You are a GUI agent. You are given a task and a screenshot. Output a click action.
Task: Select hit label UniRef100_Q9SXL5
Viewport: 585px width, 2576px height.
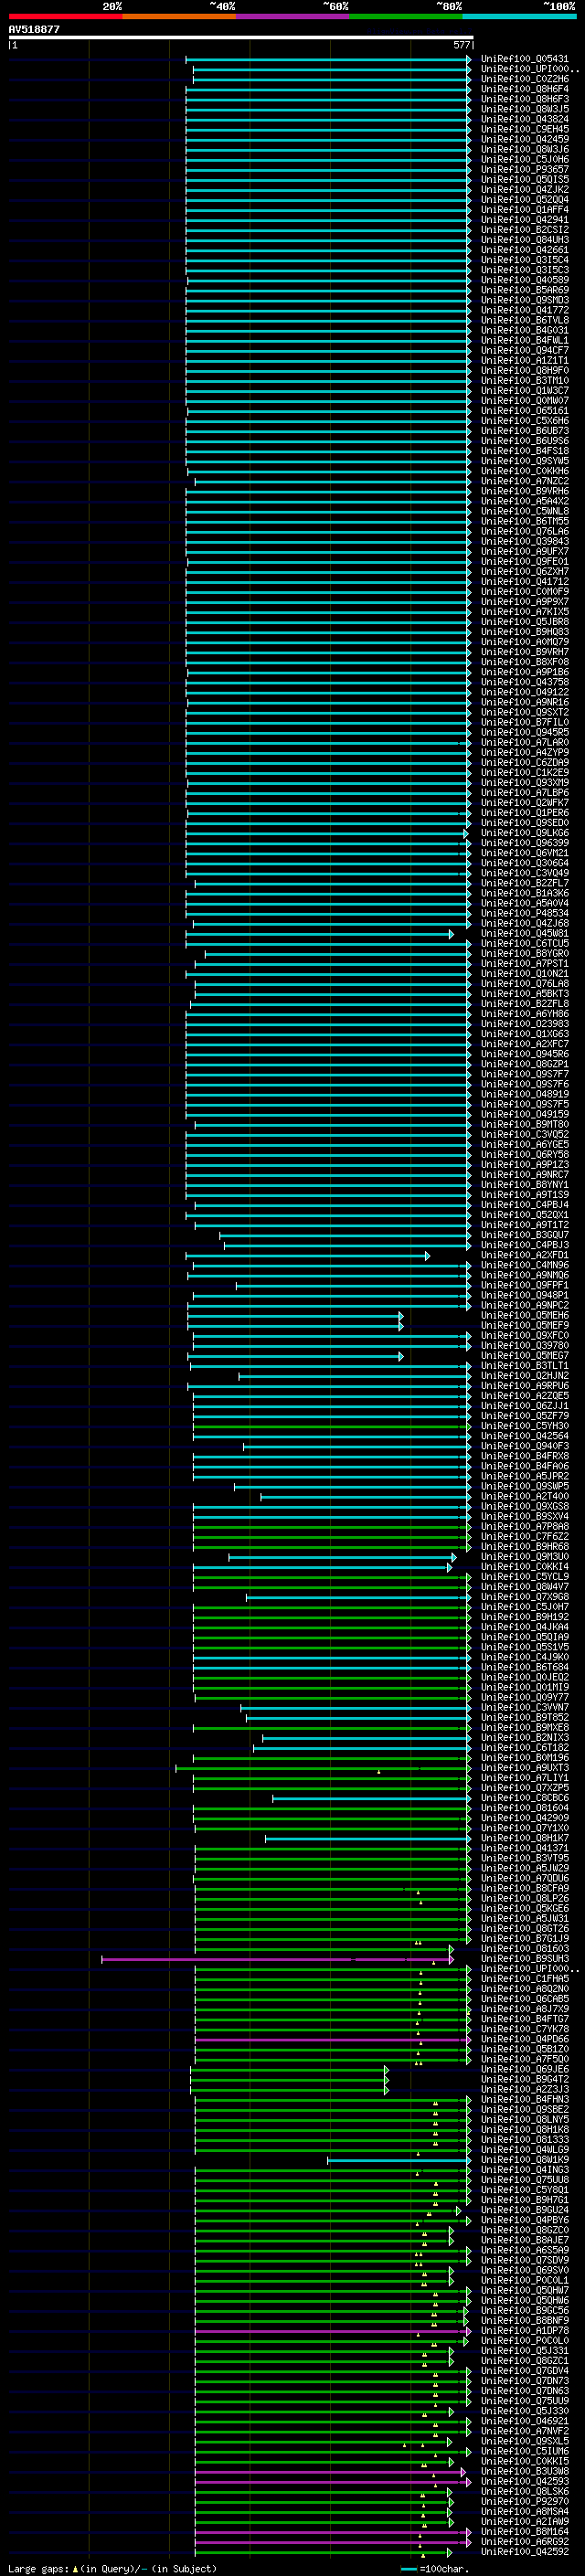[x=525, y=2441]
